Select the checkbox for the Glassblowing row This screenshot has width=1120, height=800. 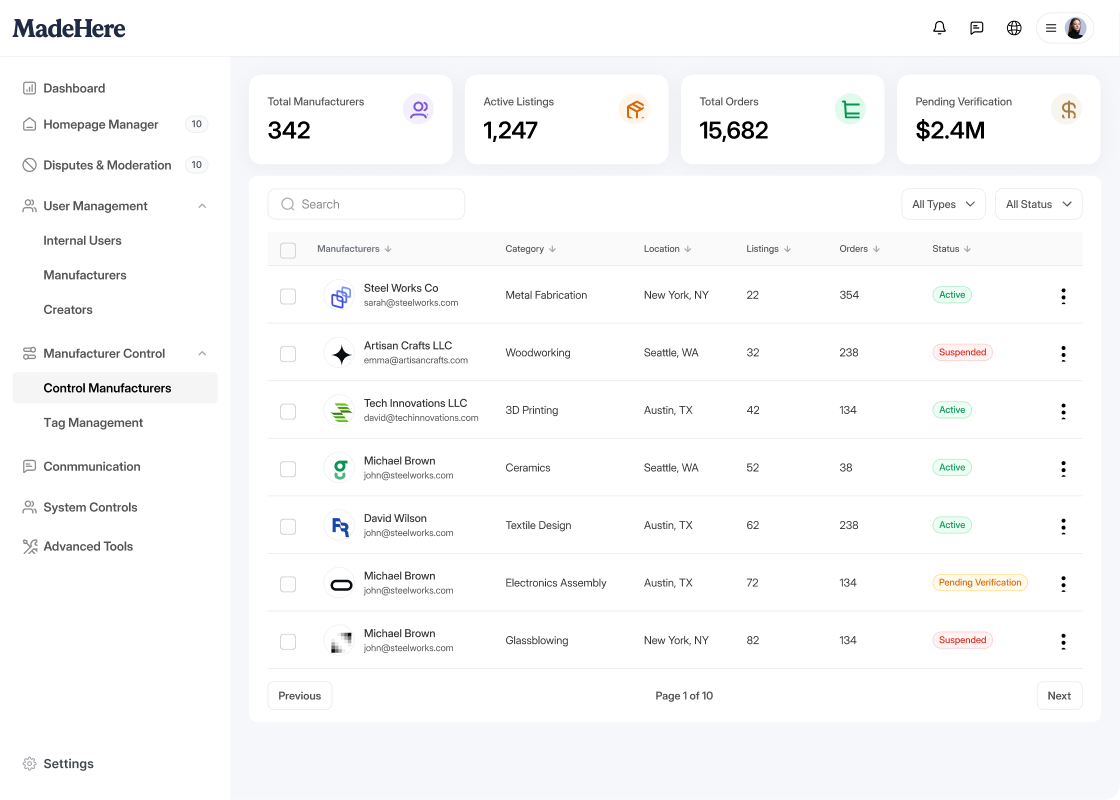tap(288, 641)
